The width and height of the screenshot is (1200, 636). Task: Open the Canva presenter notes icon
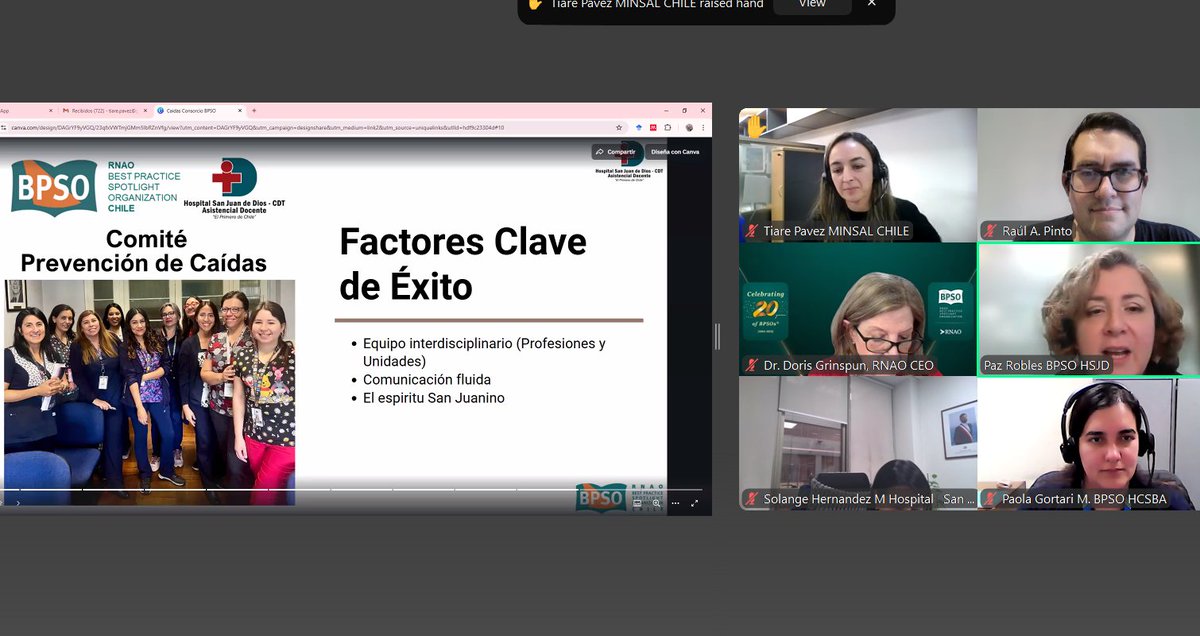click(637, 503)
